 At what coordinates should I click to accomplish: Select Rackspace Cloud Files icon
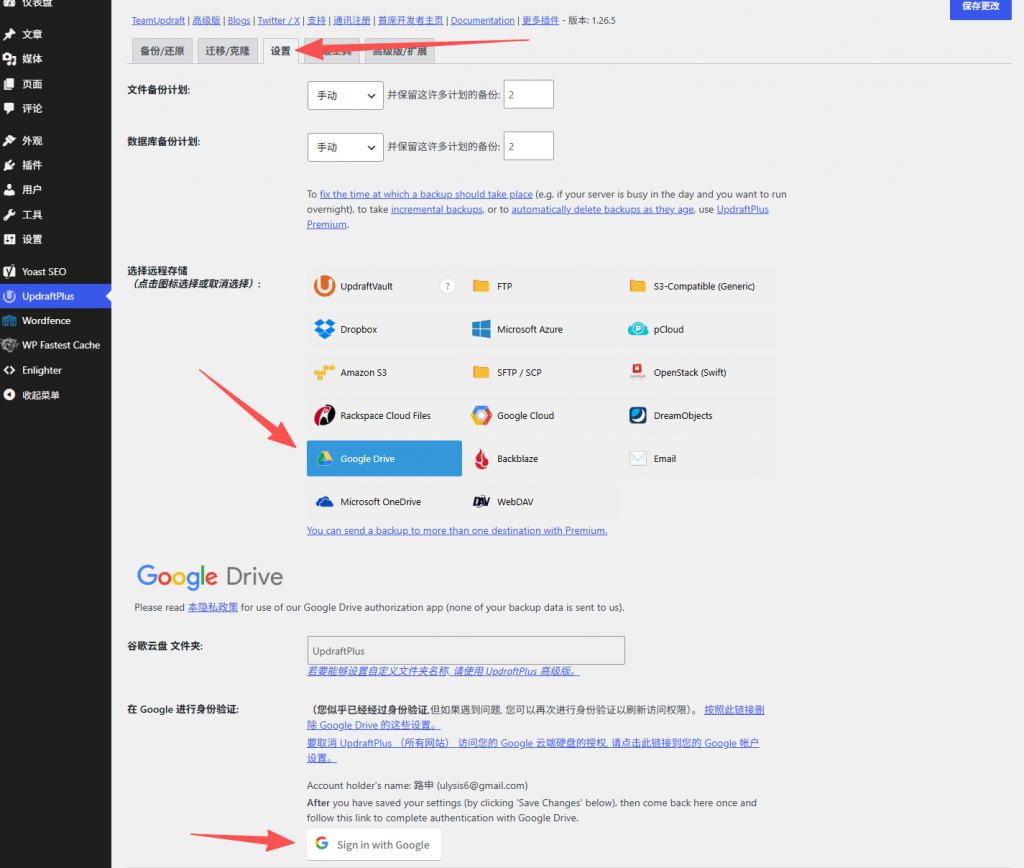coord(324,415)
